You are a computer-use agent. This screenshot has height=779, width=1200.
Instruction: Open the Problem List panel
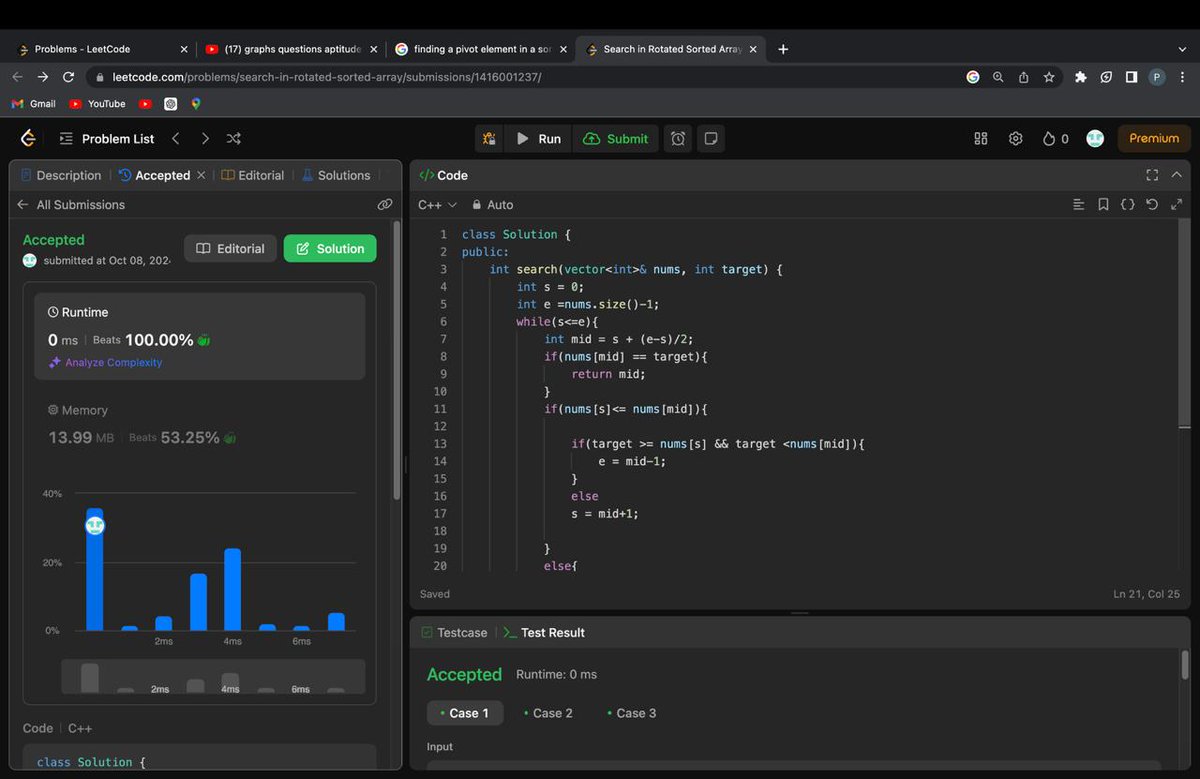[x=106, y=139]
